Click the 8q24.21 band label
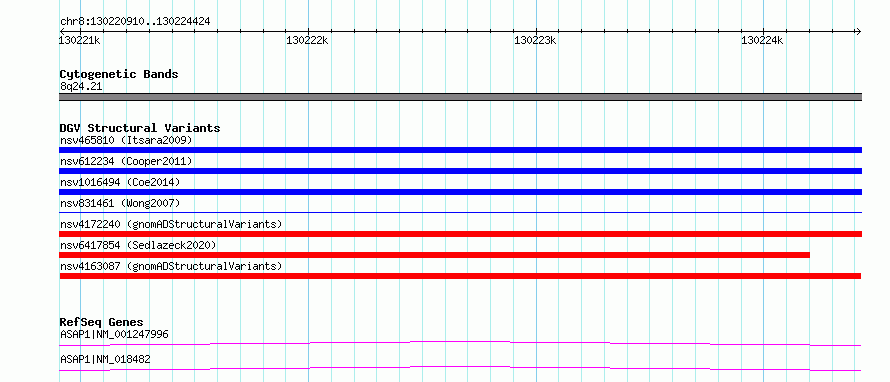Viewport: 890px width, 382px height. point(81,87)
